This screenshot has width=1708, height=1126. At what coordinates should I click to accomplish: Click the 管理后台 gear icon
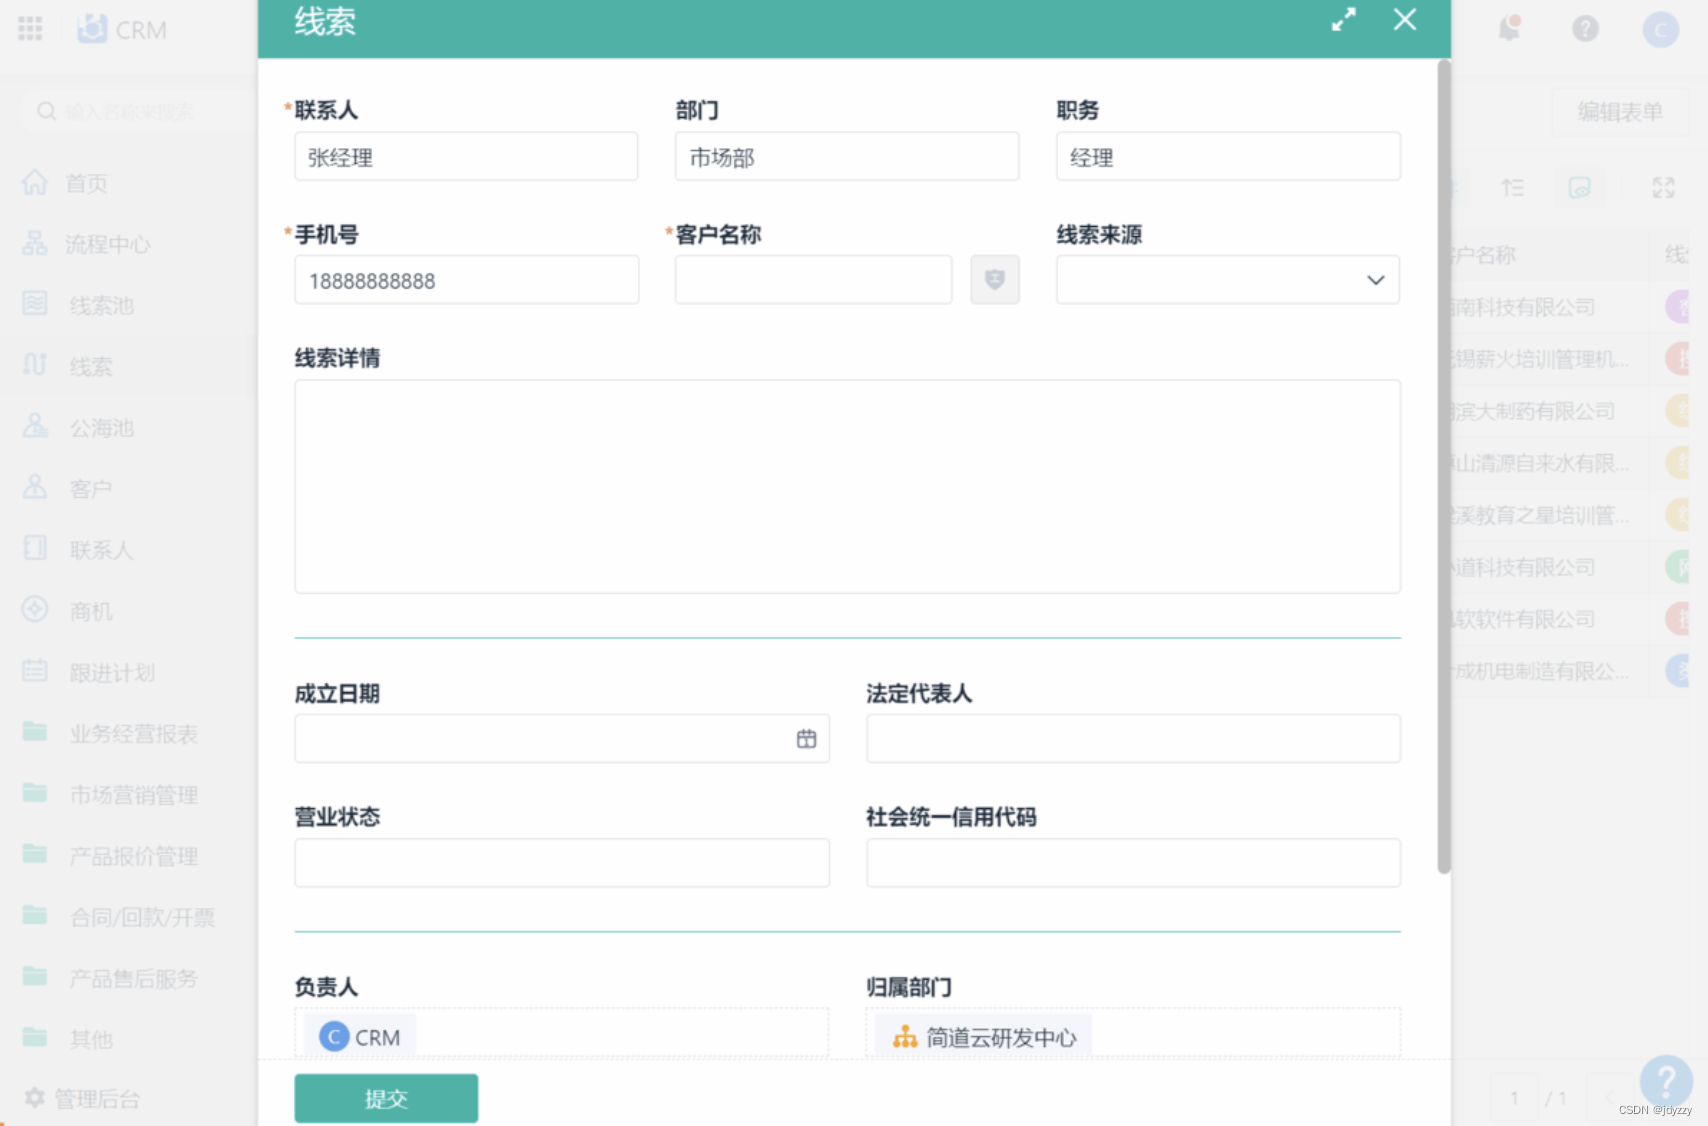pyautogui.click(x=34, y=1098)
